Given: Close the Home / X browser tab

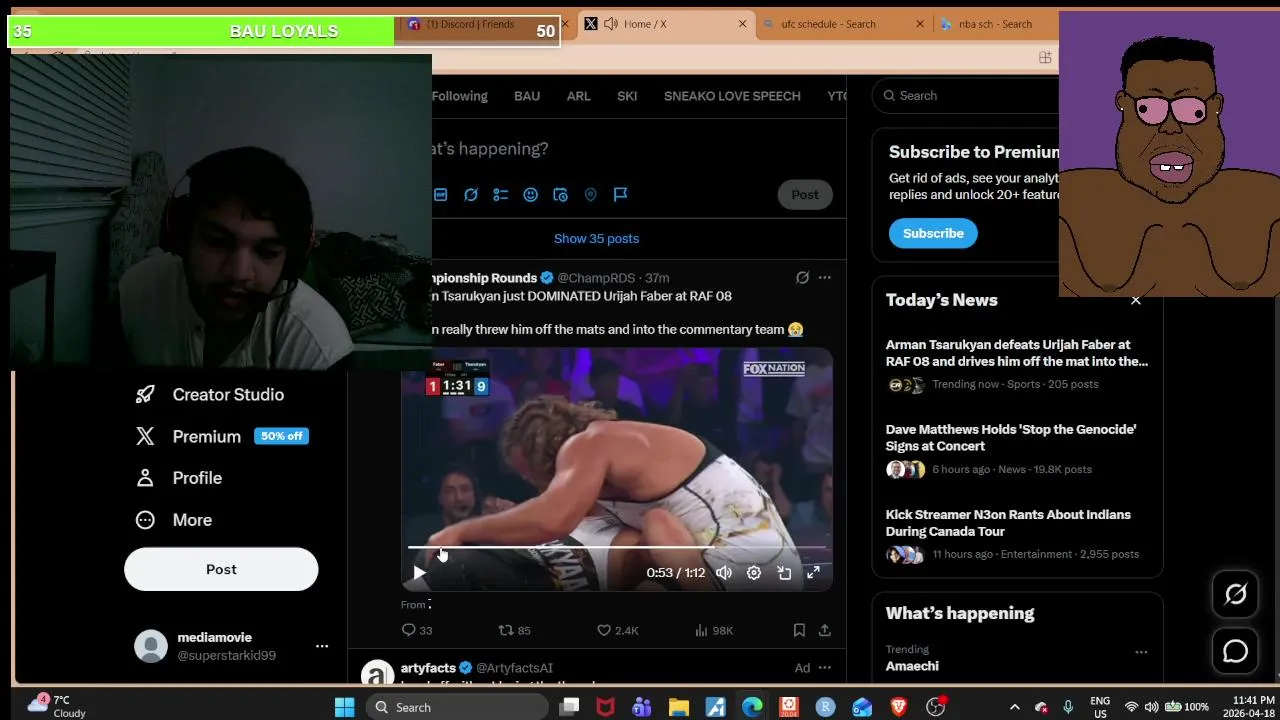Looking at the screenshot, I should pyautogui.click(x=742, y=24).
